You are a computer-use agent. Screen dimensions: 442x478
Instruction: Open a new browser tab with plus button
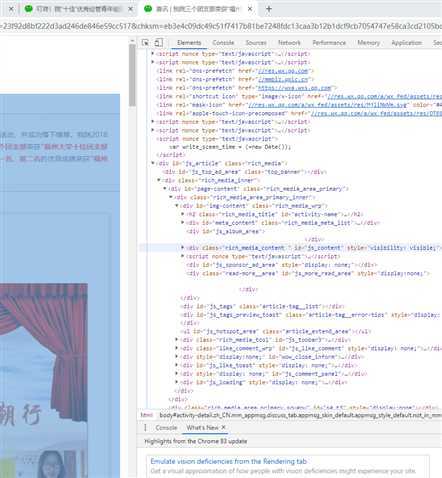point(269,9)
